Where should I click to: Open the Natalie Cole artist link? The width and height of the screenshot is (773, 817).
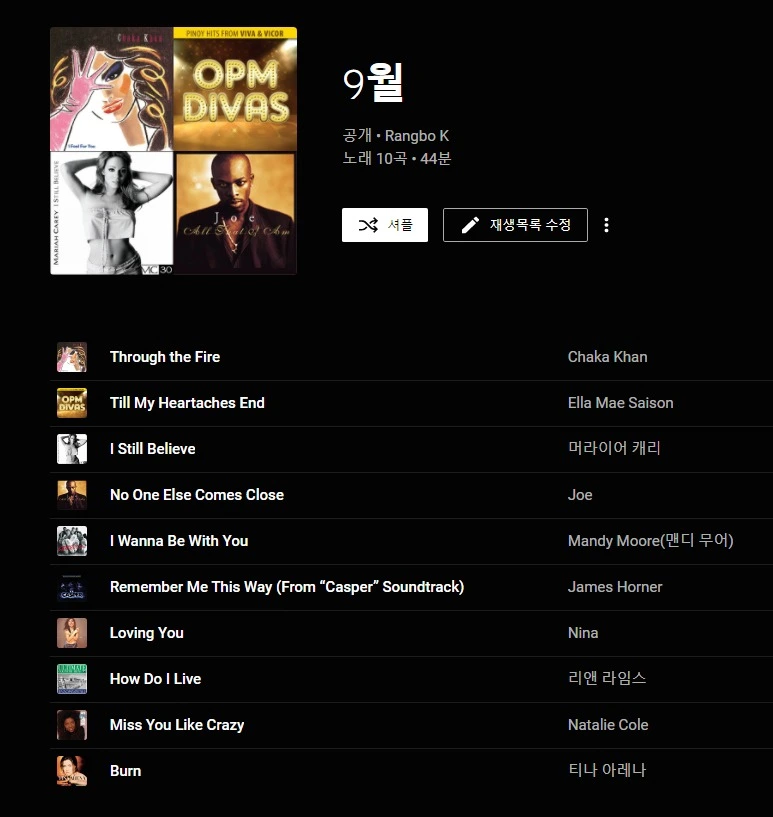click(608, 725)
